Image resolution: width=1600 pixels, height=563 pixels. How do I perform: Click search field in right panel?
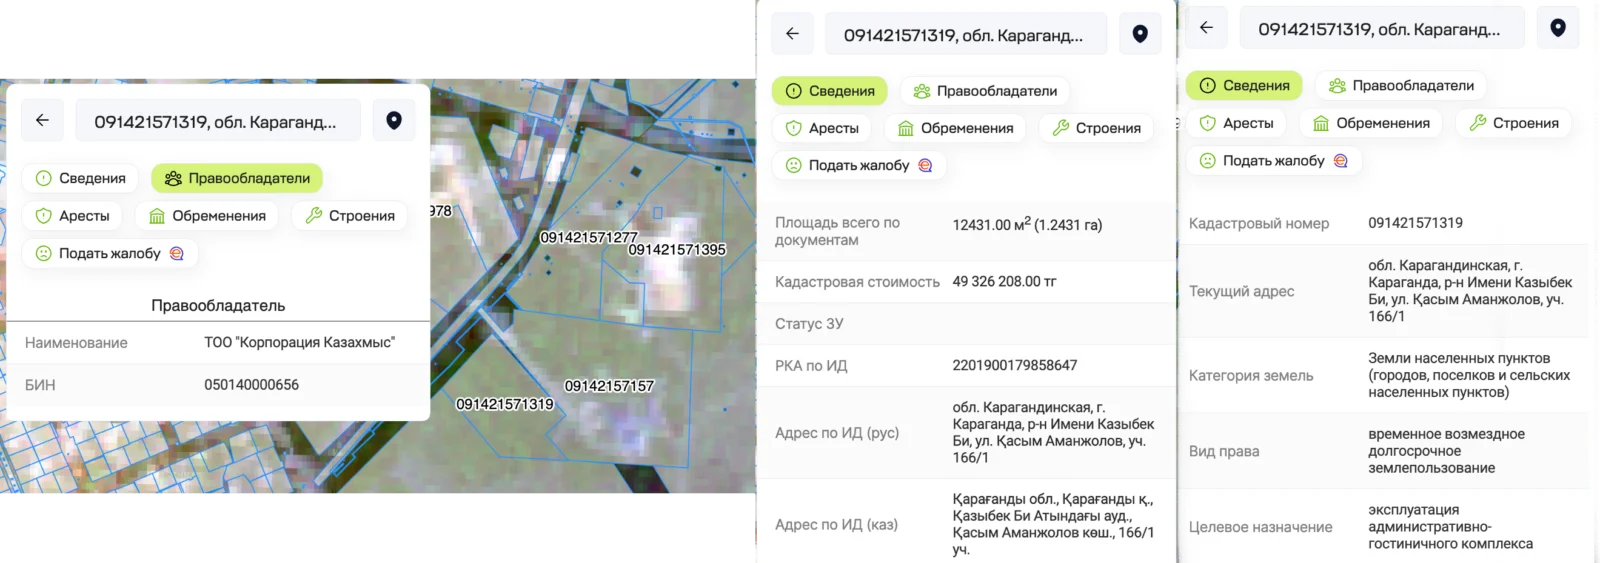[1382, 28]
